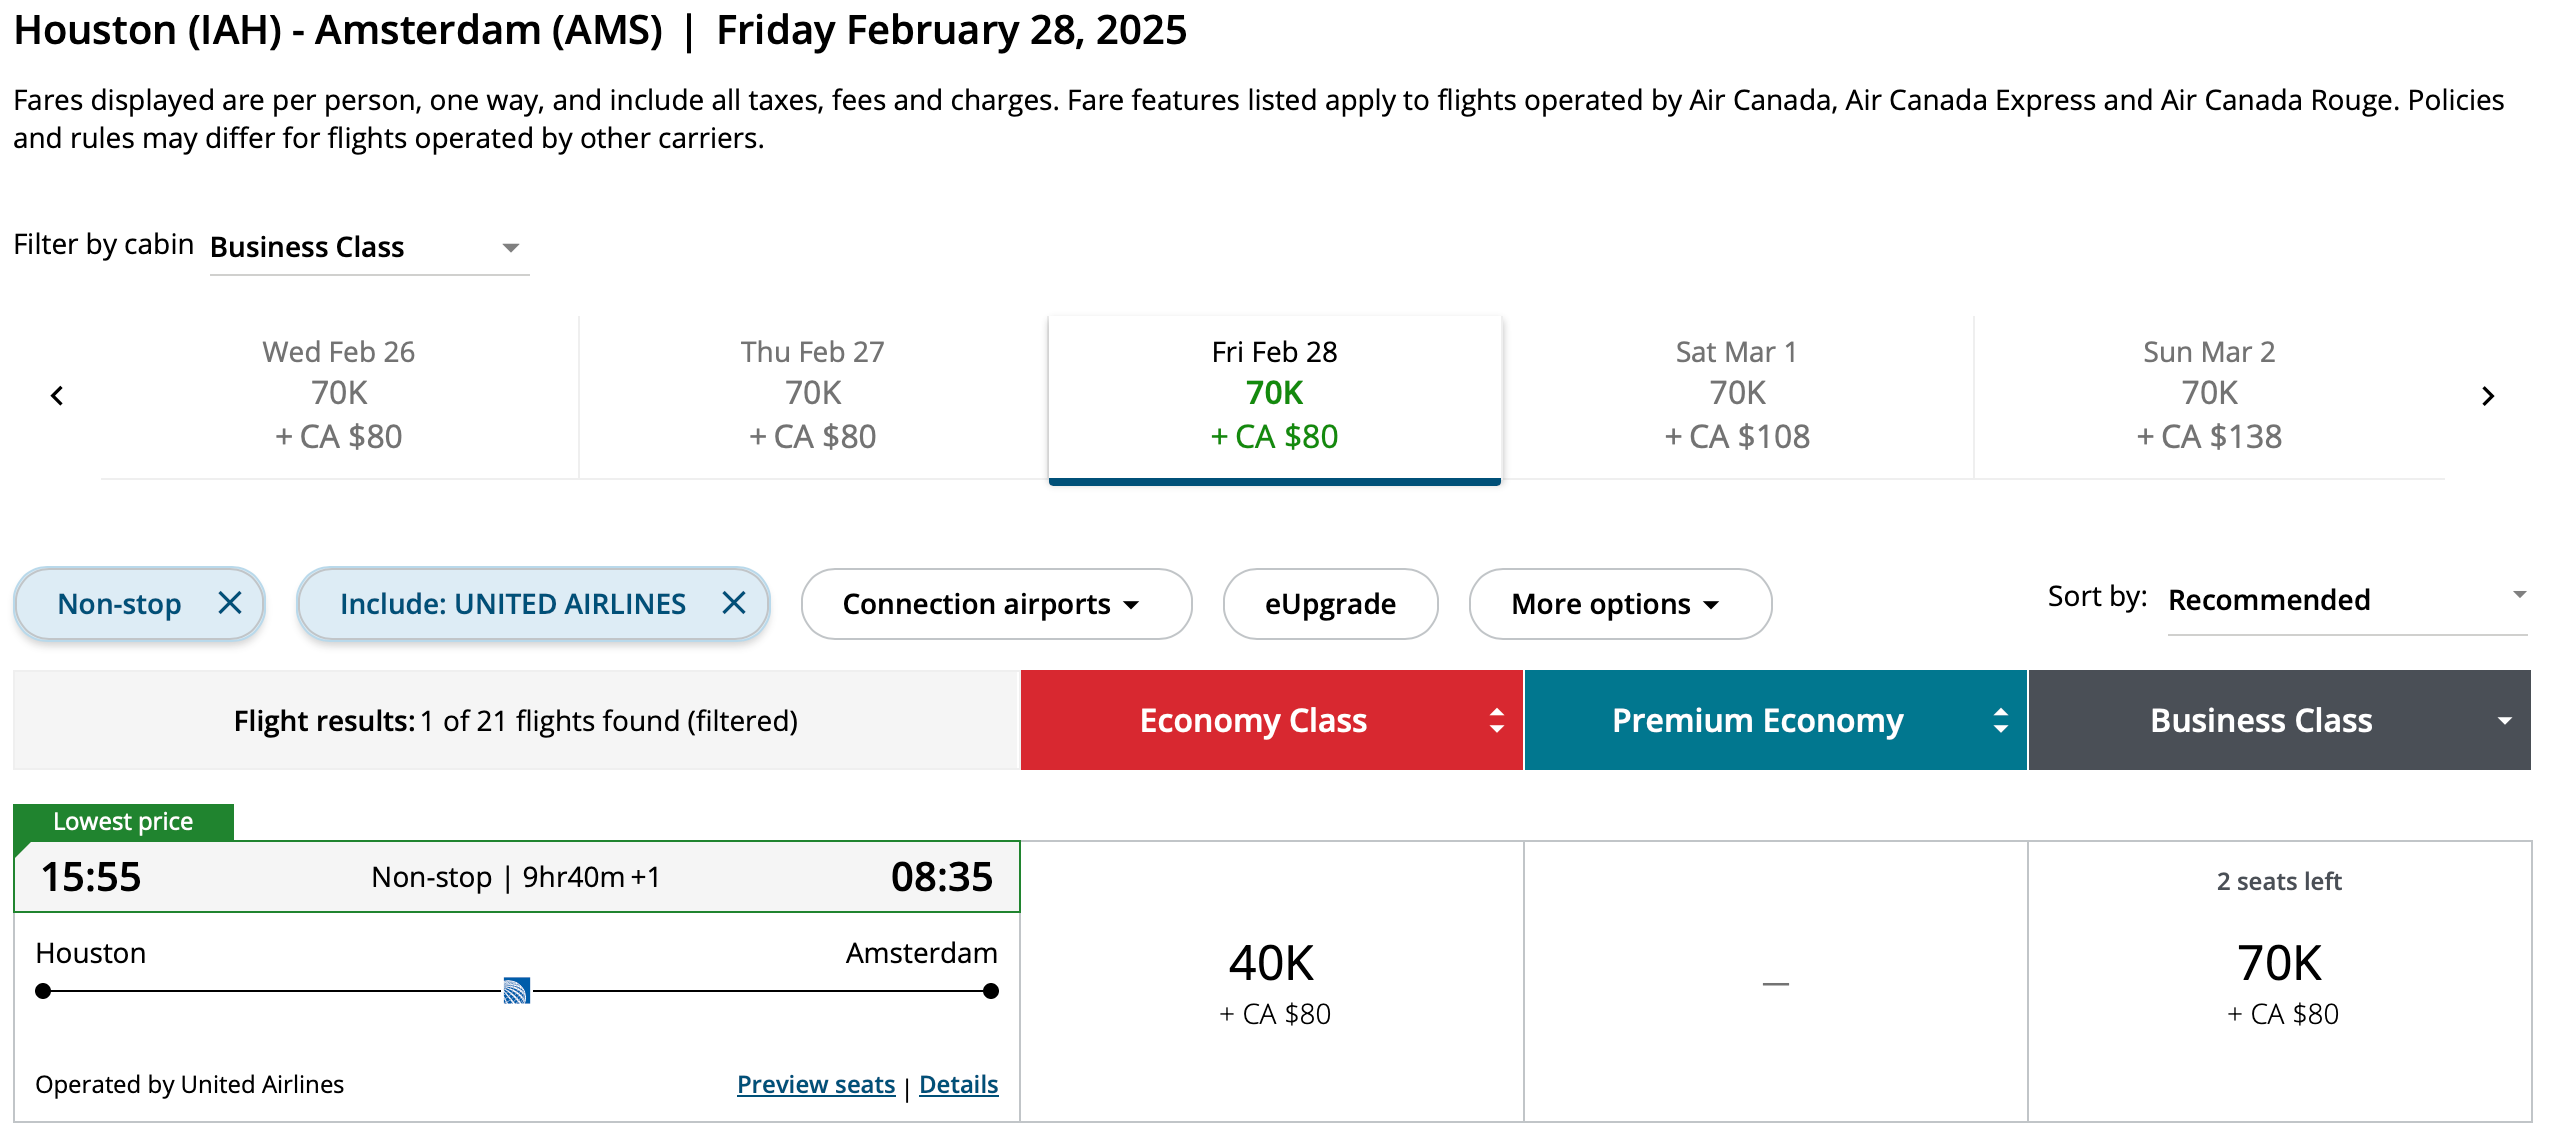Image resolution: width=2550 pixels, height=1132 pixels.
Task: Choose the 70K Business Class fare
Action: click(2279, 982)
